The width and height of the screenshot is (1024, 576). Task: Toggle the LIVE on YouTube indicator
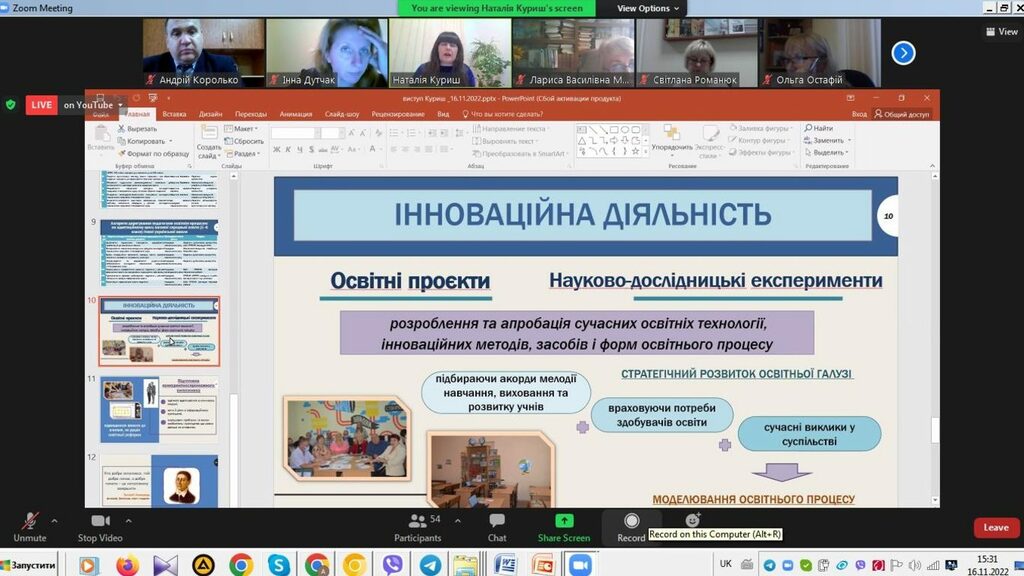click(75, 105)
